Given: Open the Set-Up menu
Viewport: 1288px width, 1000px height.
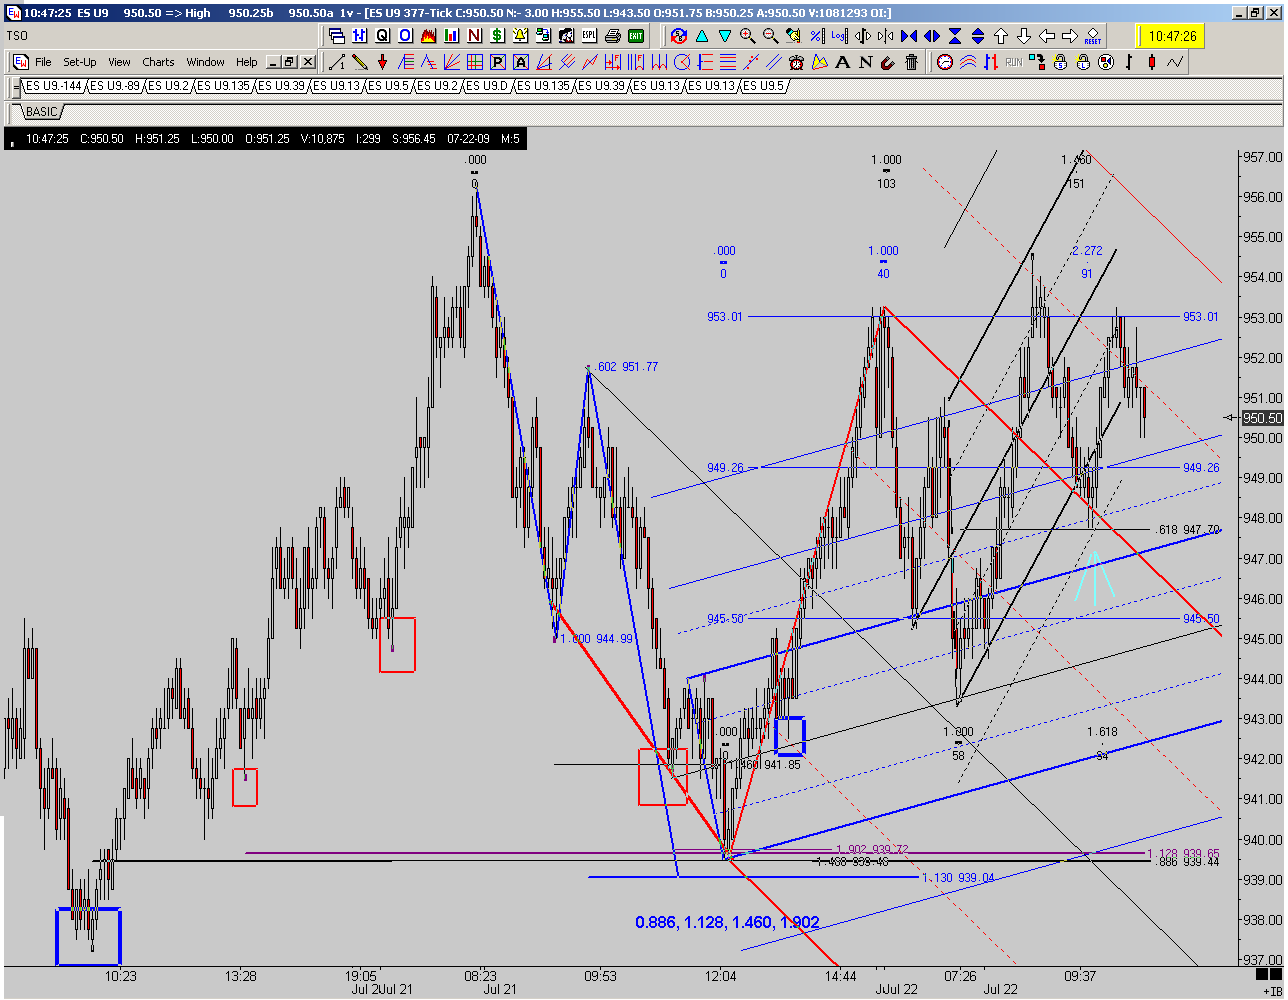Looking at the screenshot, I should pyautogui.click(x=81, y=62).
